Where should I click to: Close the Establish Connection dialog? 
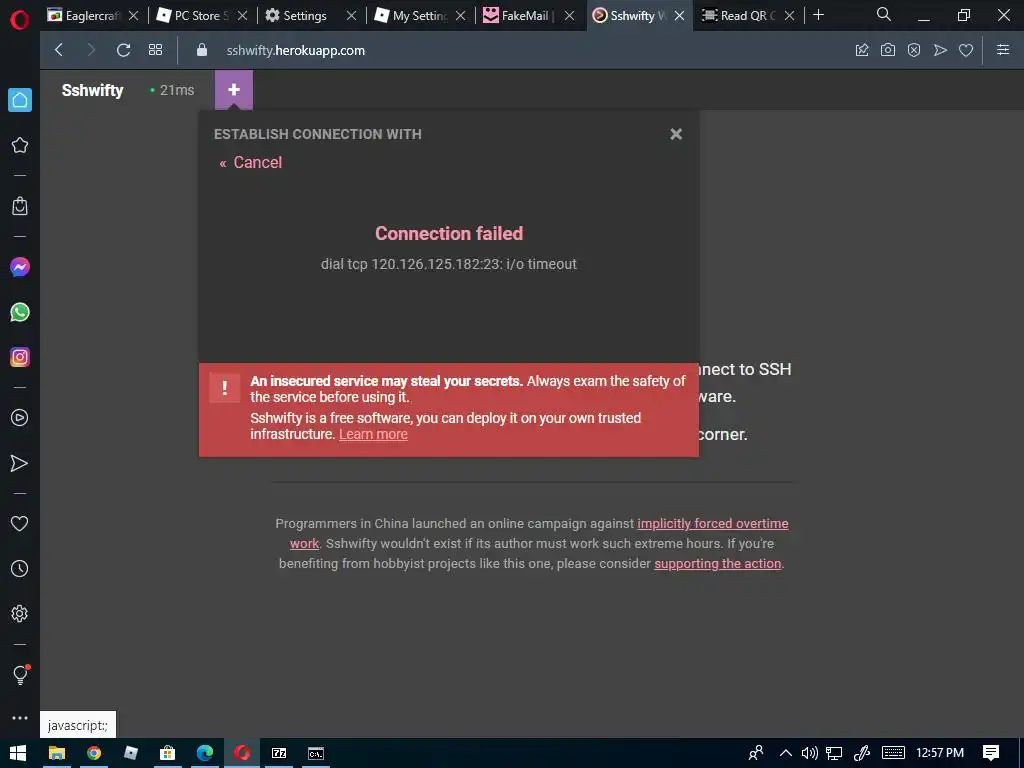tap(676, 134)
